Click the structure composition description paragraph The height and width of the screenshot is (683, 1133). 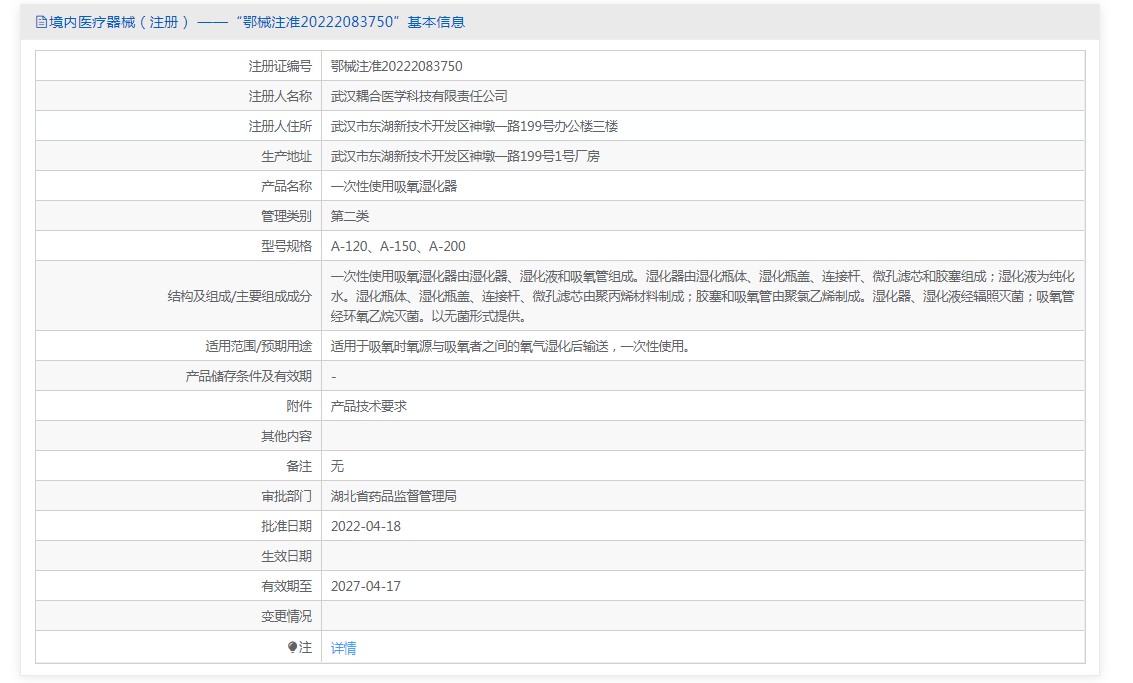[x=702, y=296]
